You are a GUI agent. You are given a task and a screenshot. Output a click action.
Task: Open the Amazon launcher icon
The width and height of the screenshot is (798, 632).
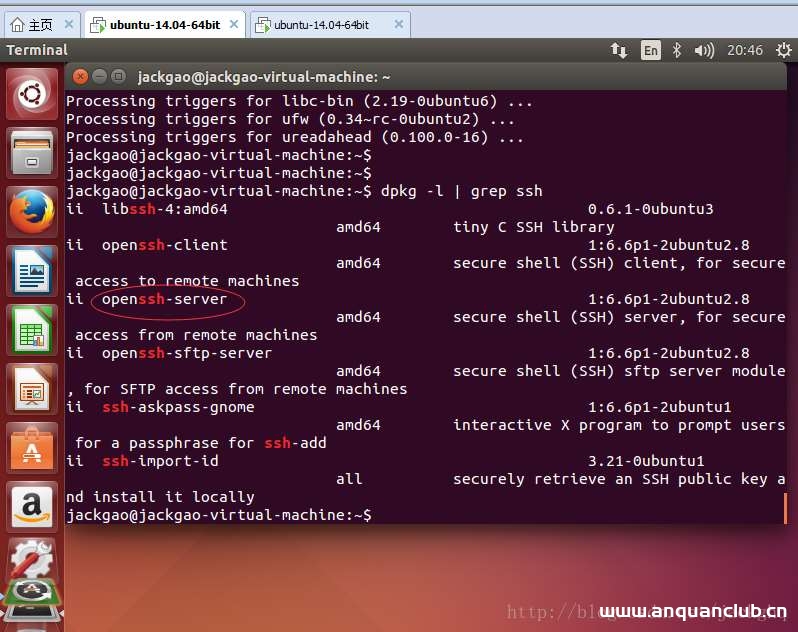click(x=32, y=507)
